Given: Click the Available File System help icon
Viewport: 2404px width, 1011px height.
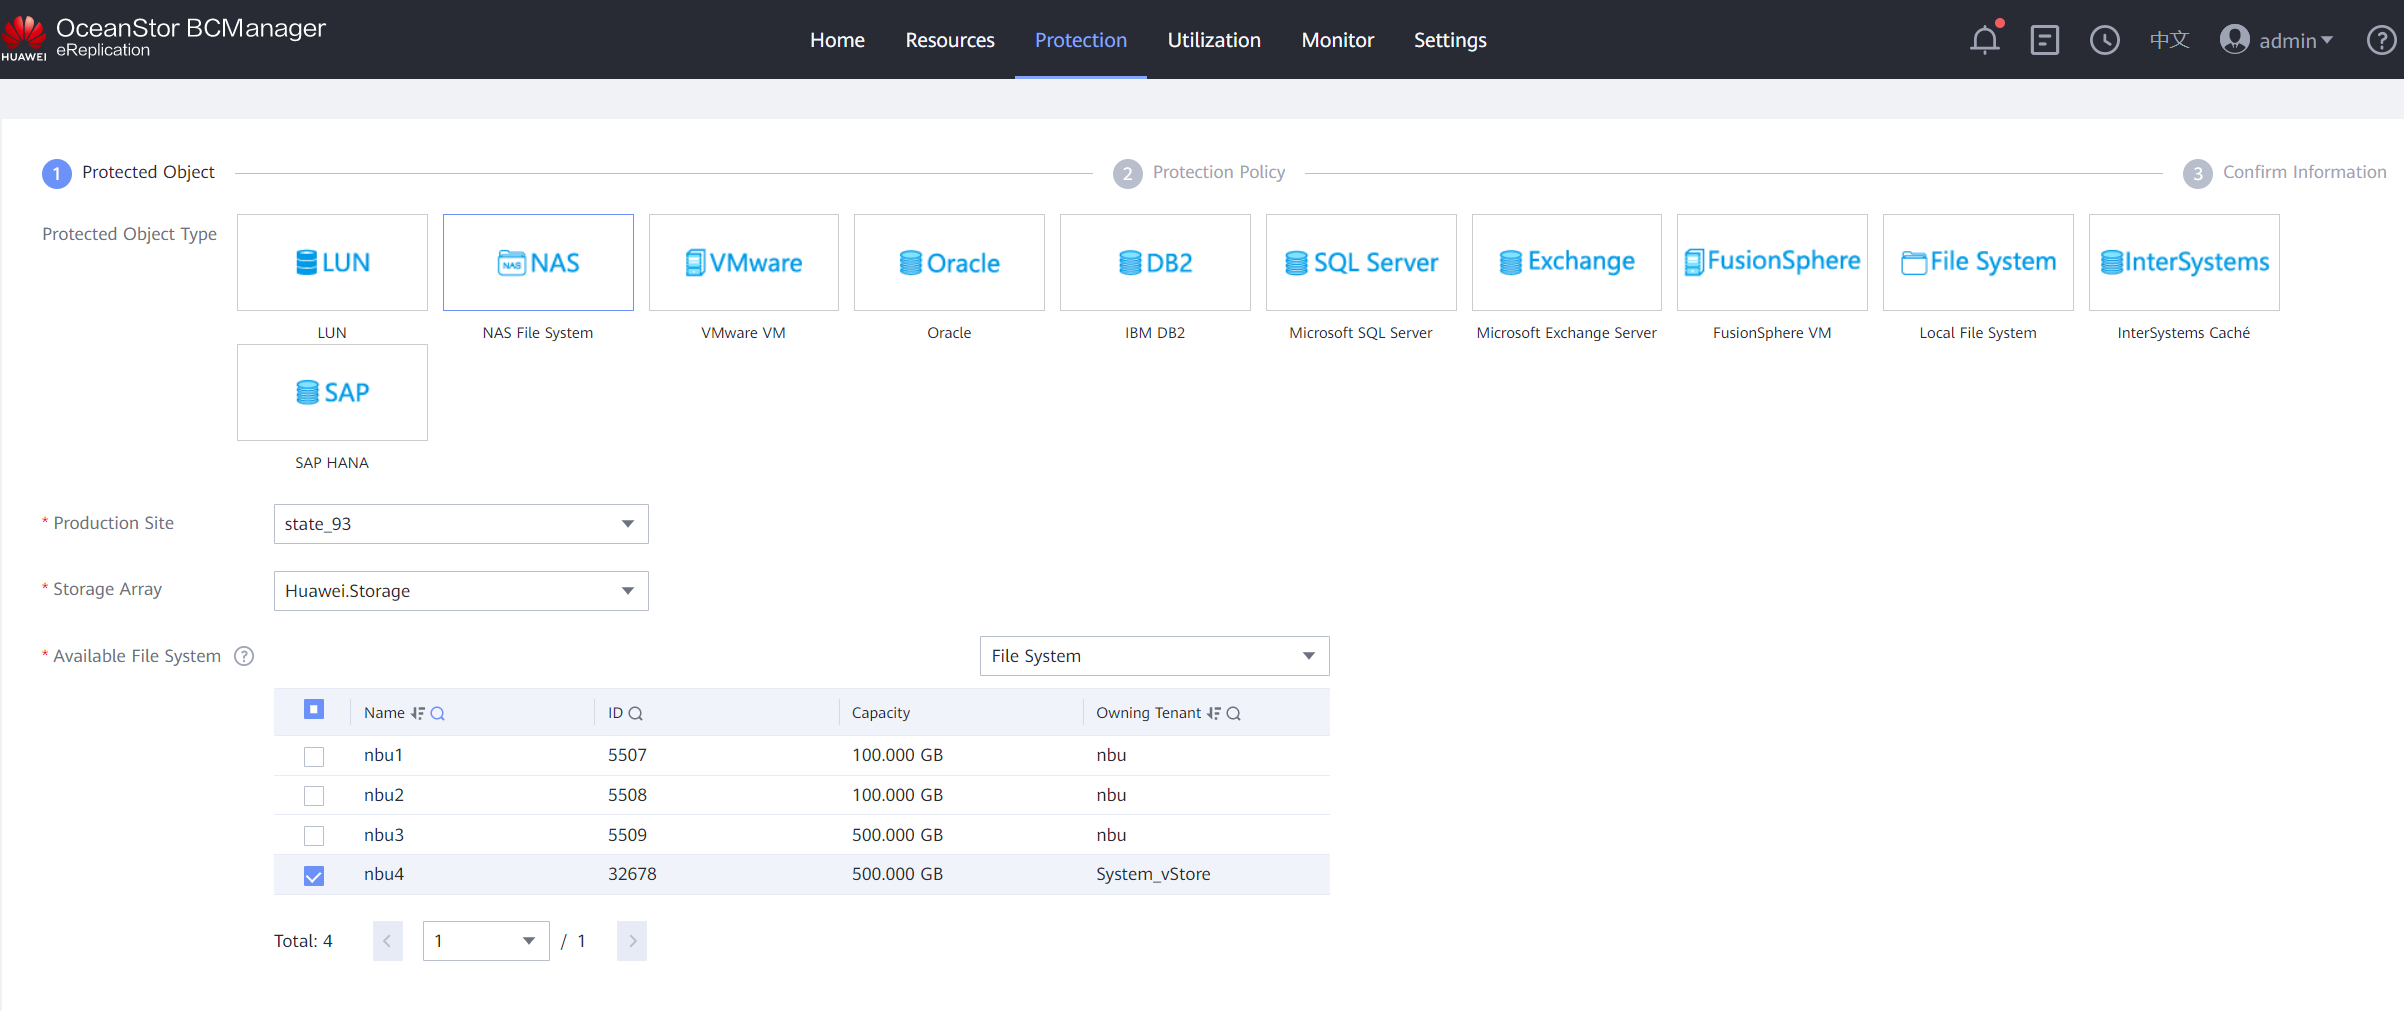Looking at the screenshot, I should tap(244, 656).
